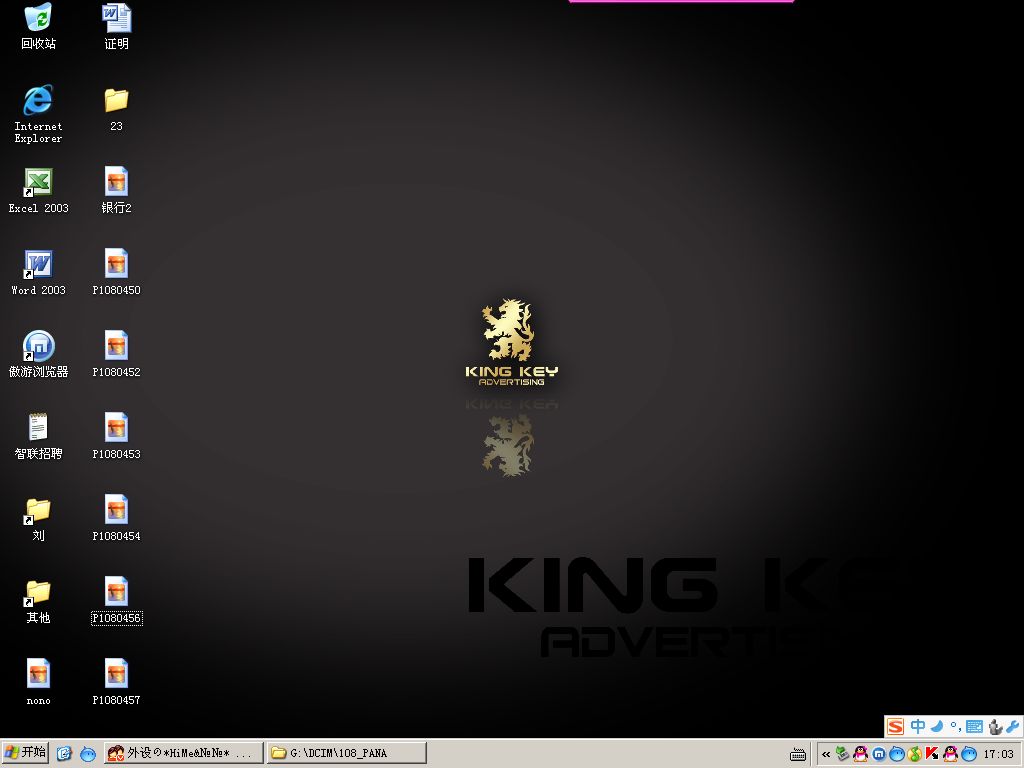Click the Start (开始) button
Screen dimensions: 1024x768
click(x=26, y=753)
